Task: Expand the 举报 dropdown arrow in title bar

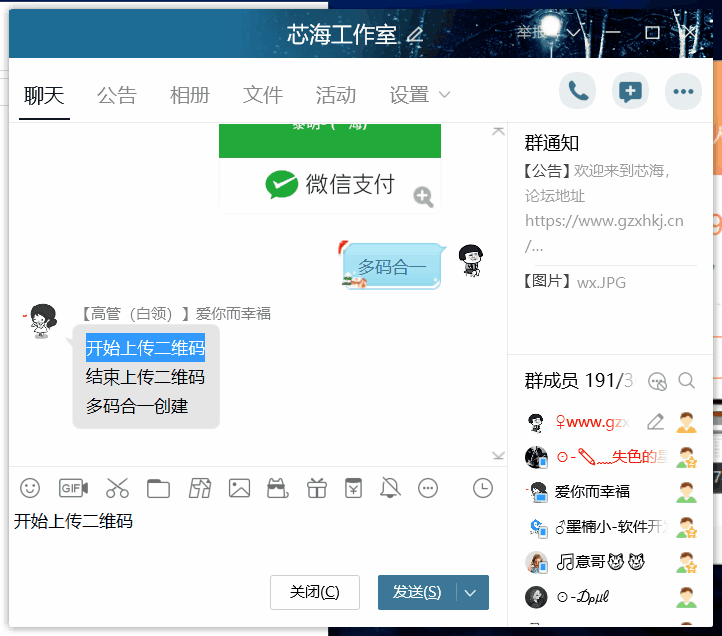Action: (x=573, y=33)
